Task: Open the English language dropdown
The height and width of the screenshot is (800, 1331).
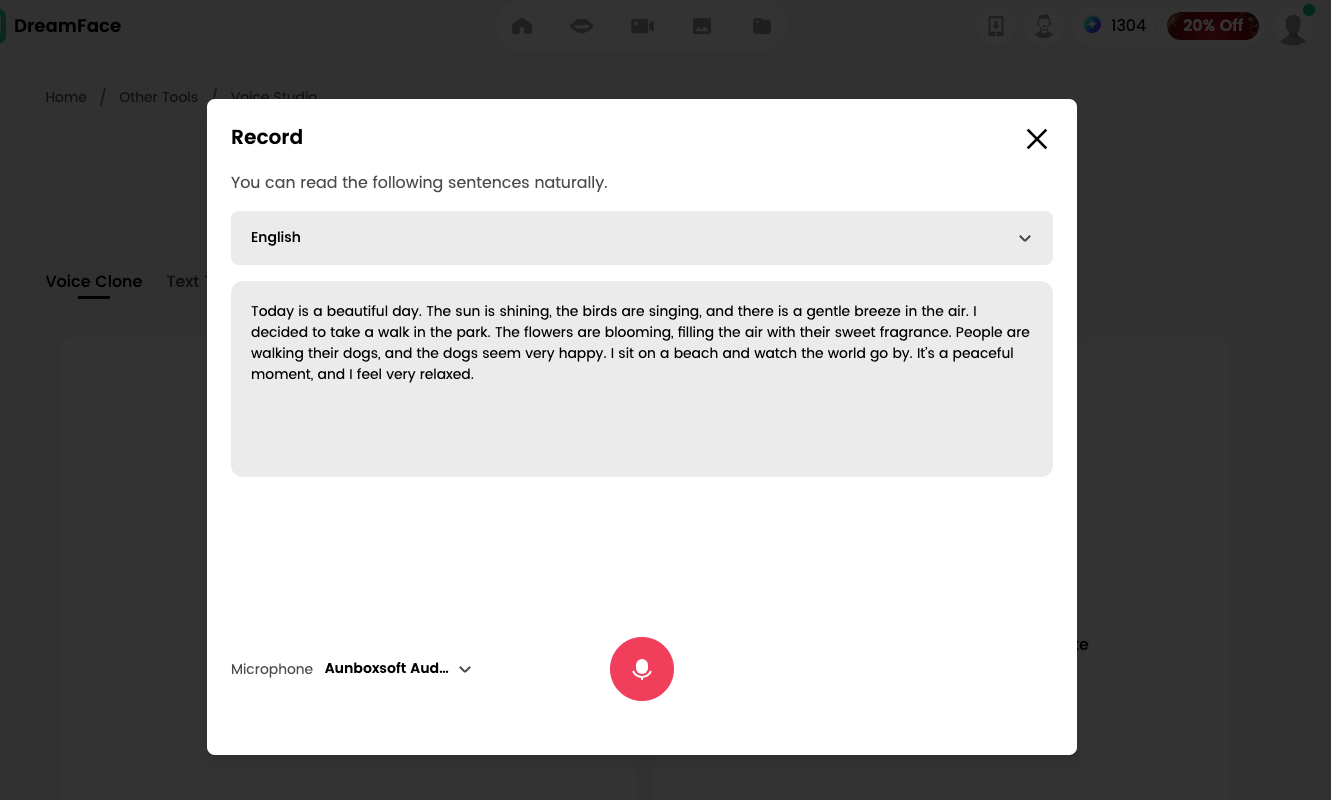Action: (641, 238)
